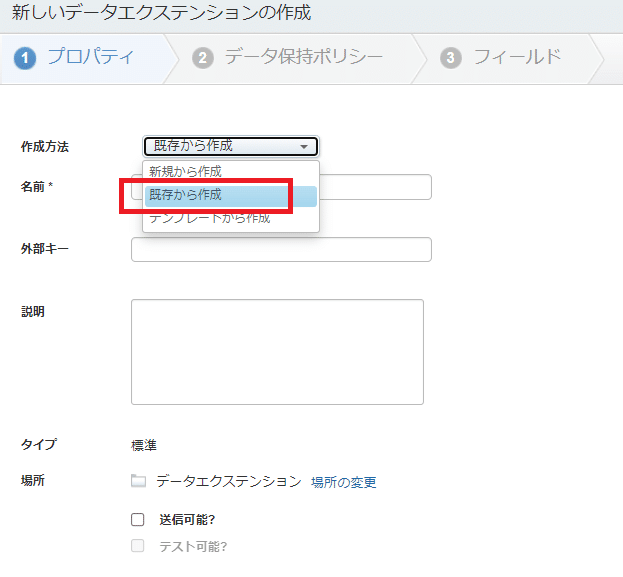Click the 場所 field label
Viewport: 623px width, 577px height.
(x=33, y=480)
